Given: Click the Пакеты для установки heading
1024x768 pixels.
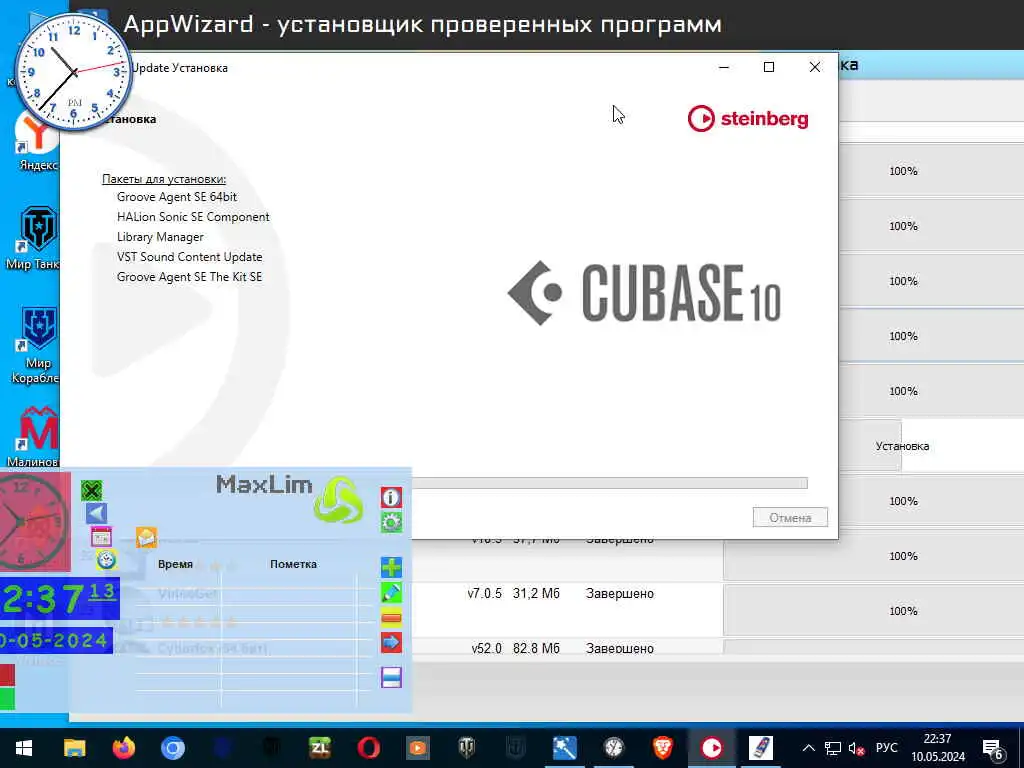Looking at the screenshot, I should pyautogui.click(x=164, y=179).
